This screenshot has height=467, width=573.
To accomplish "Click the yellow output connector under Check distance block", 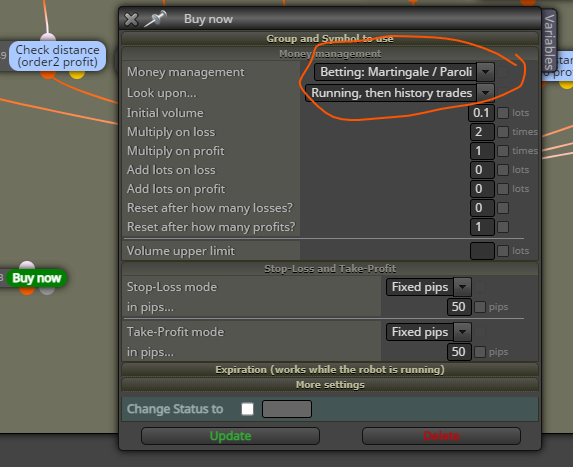I will 77,75.
